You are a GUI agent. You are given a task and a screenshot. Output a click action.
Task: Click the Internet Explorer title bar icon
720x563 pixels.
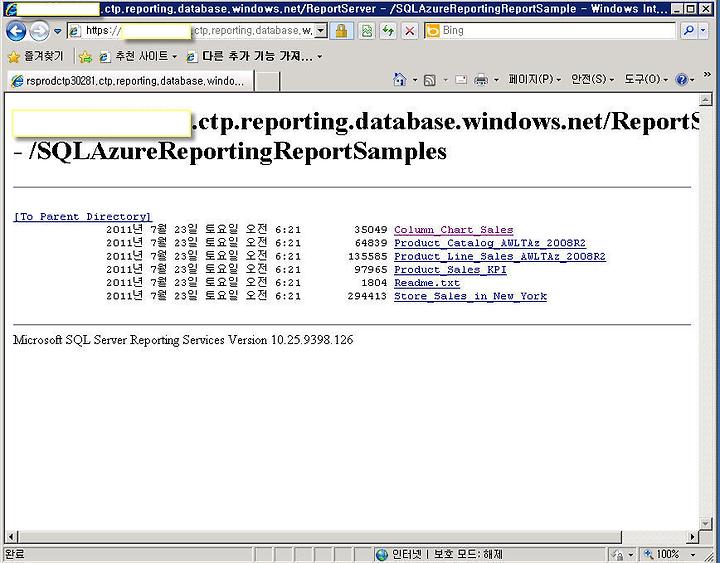[11, 9]
